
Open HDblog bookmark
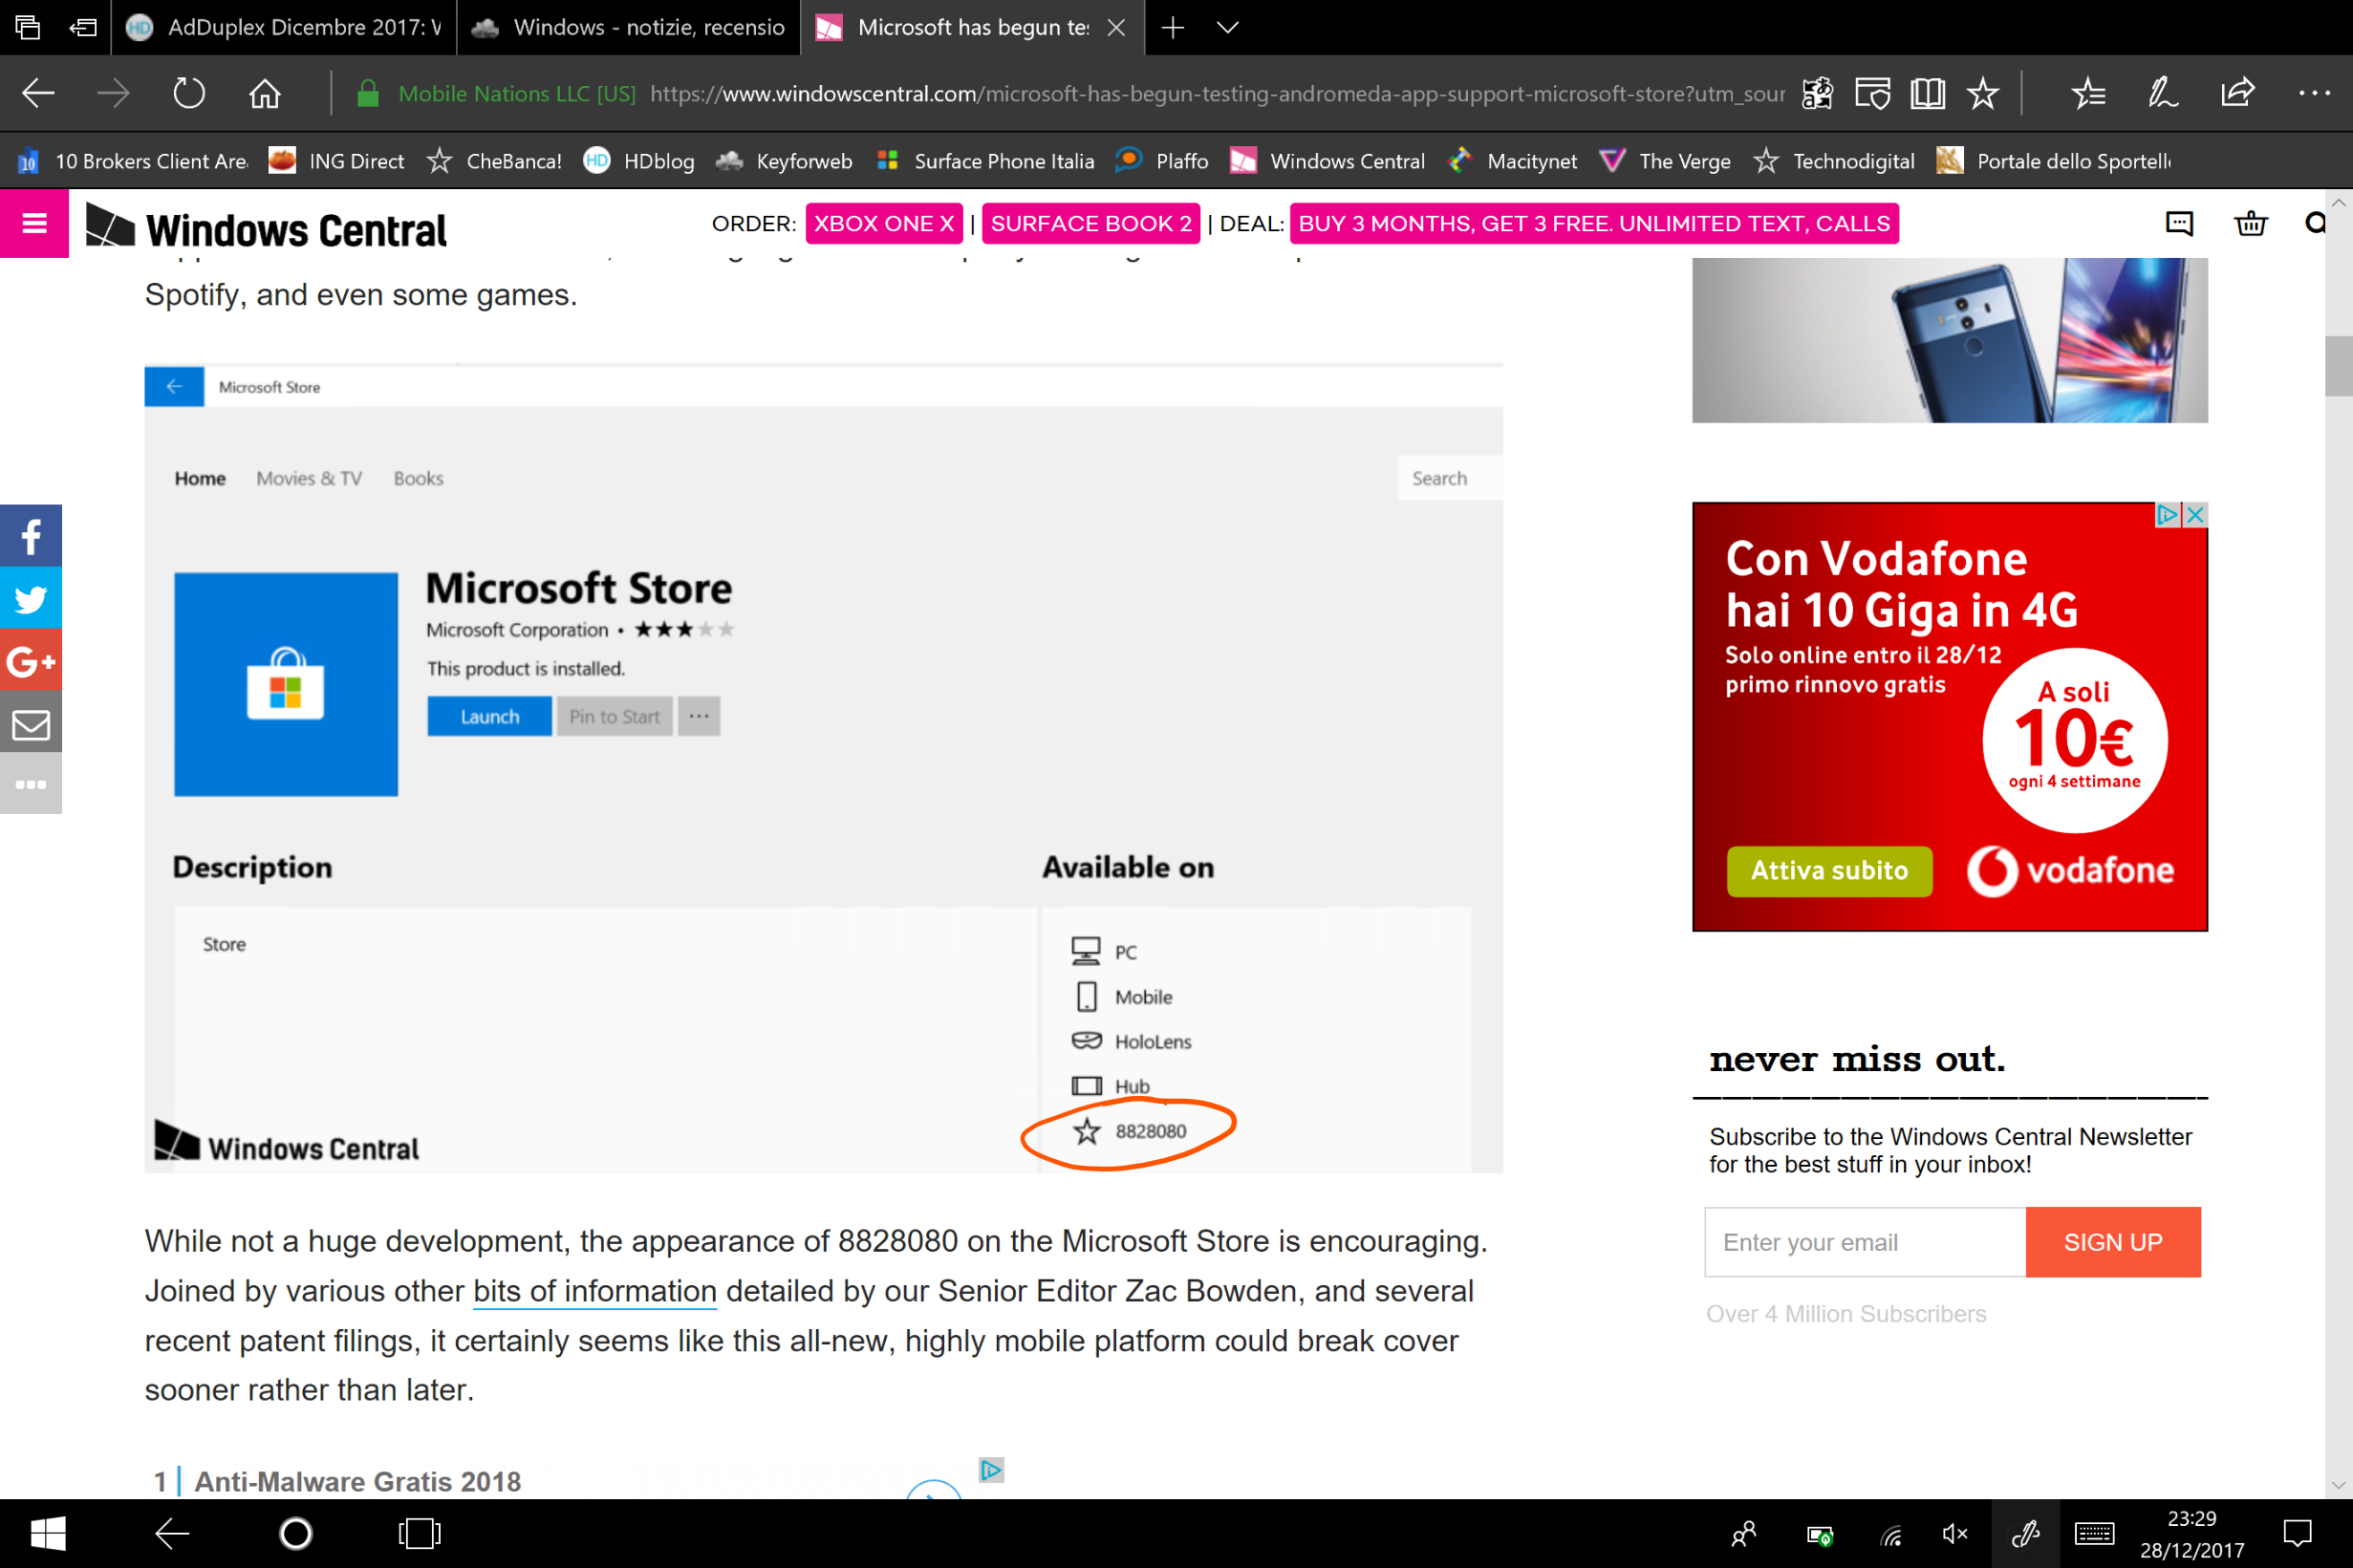(639, 161)
